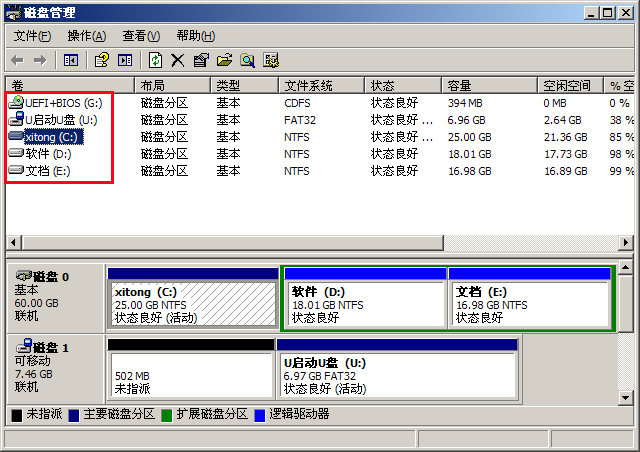Screen dimensions: 640x452
Task: Click the Refresh toolbar icon
Action: click(x=155, y=60)
